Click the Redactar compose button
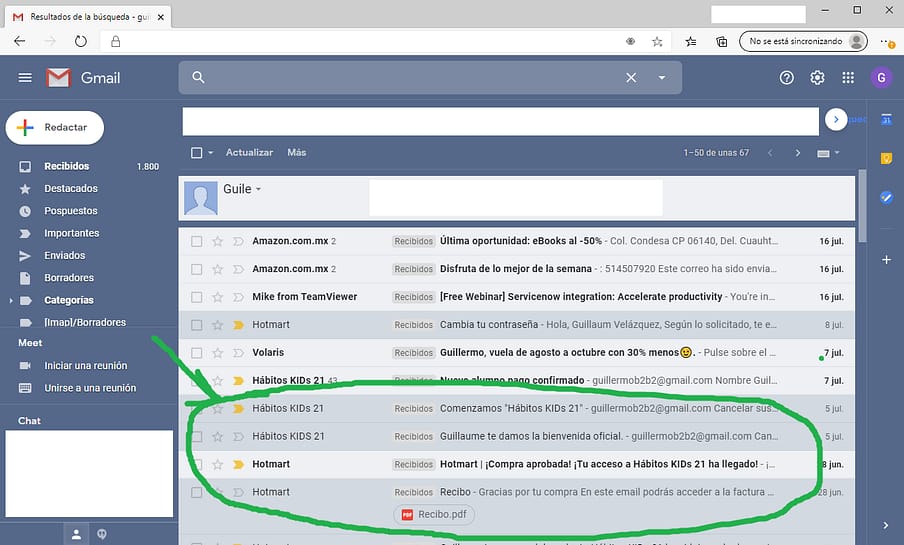Viewport: 904px width, 545px height. tap(55, 127)
